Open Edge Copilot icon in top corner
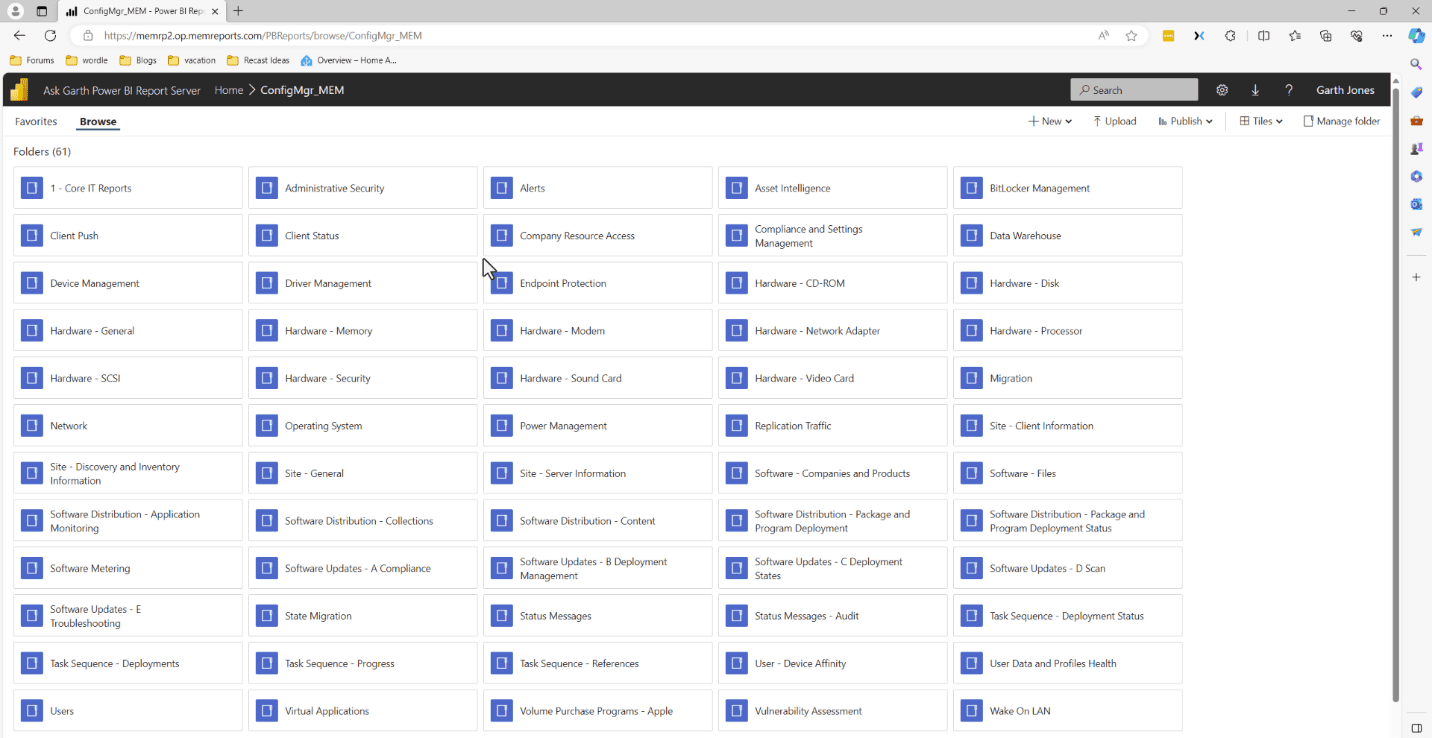 click(1416, 35)
